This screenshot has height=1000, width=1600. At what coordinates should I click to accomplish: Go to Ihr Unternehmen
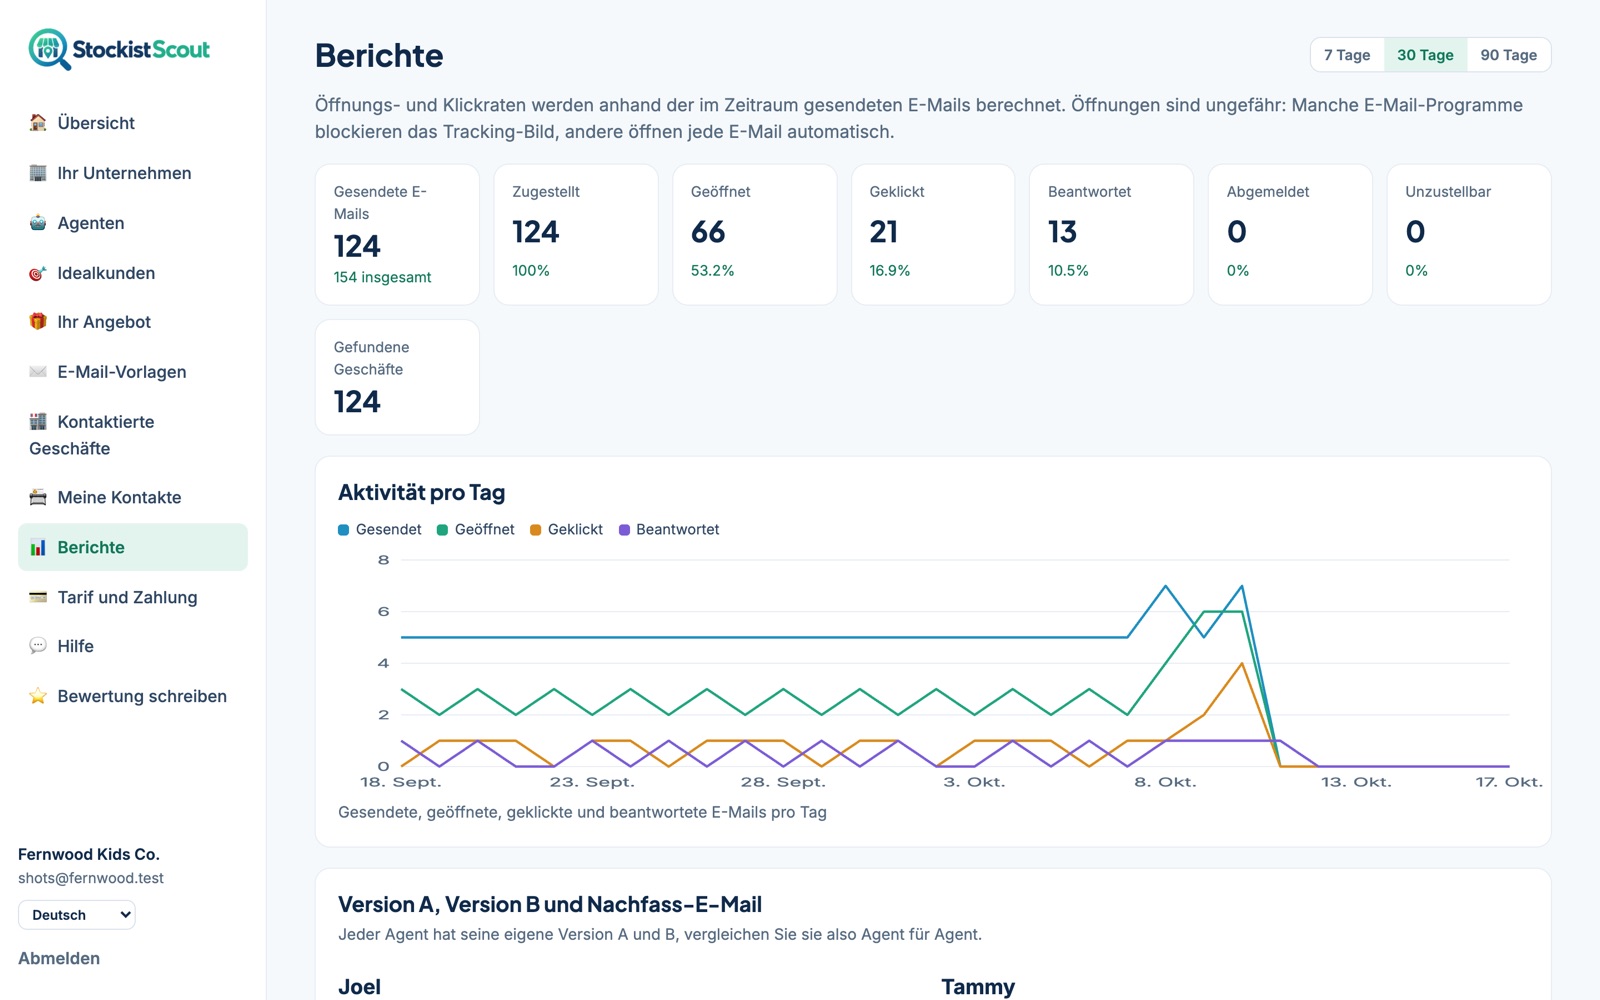133,173
